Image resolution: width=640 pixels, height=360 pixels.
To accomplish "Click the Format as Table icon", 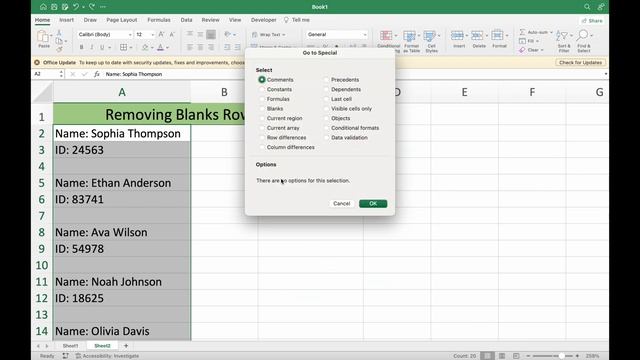I will click(409, 36).
